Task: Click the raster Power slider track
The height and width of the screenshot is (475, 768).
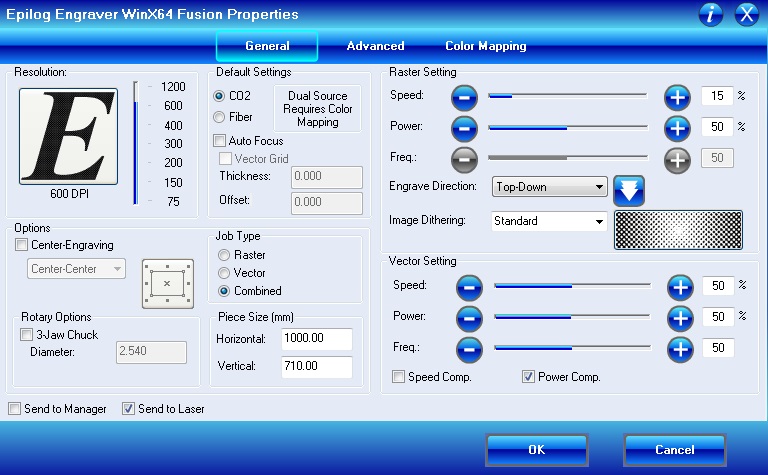Action: [x=568, y=128]
